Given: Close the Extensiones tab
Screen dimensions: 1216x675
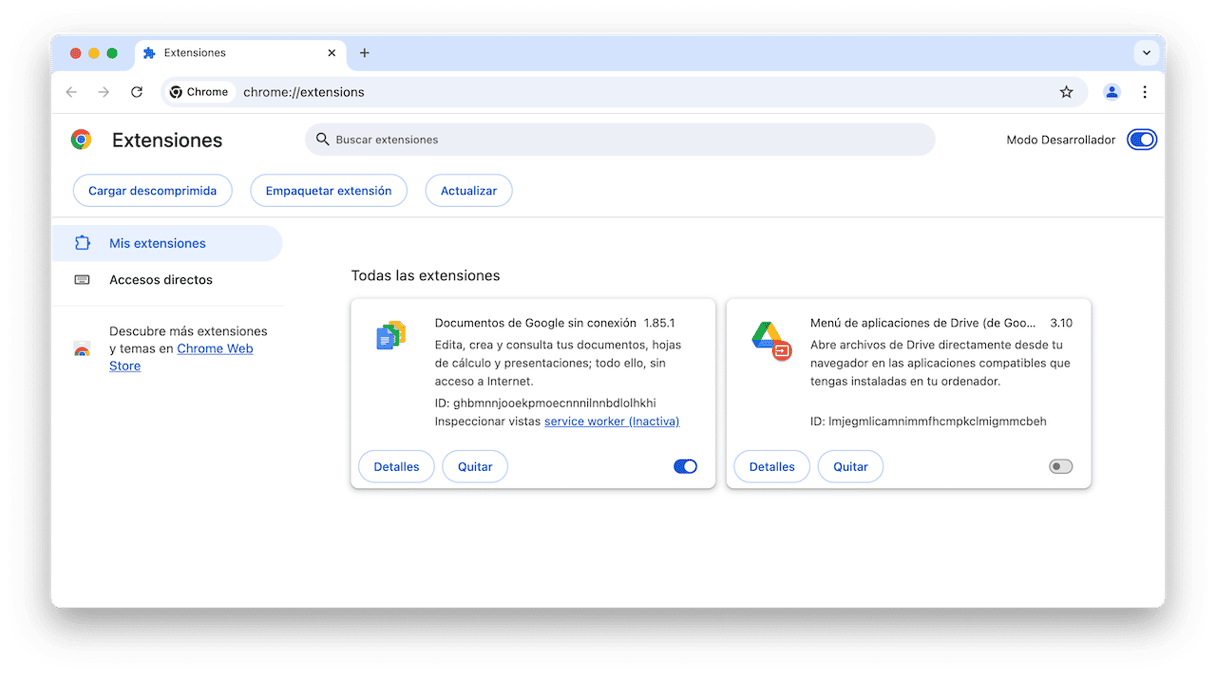Looking at the screenshot, I should click(332, 53).
